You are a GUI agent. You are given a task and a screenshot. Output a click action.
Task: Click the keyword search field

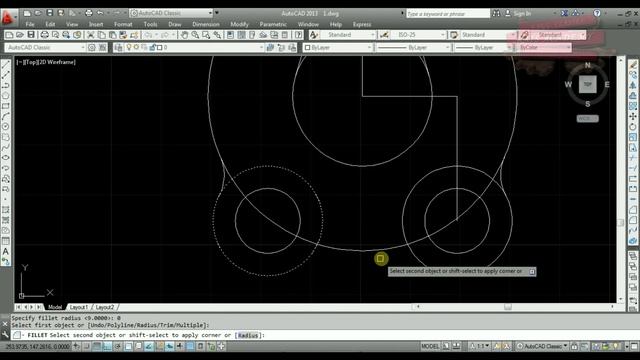tap(447, 14)
